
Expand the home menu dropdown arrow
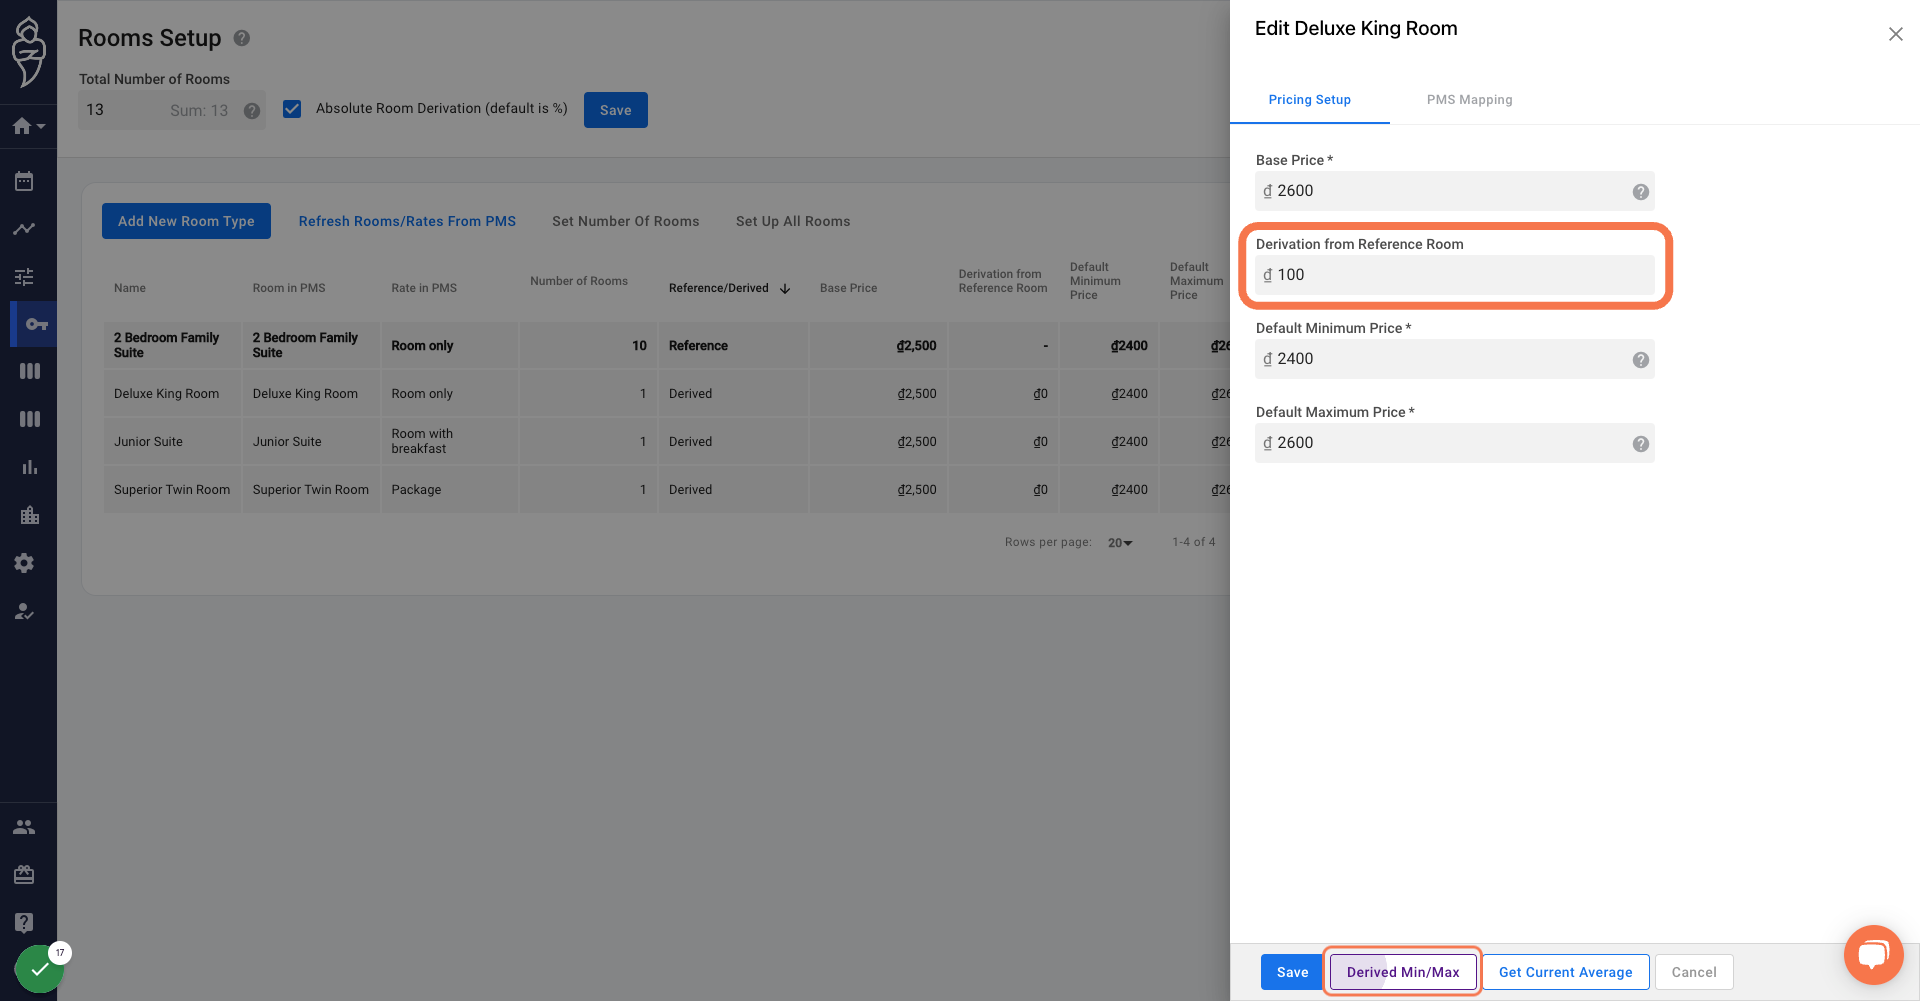(x=41, y=127)
